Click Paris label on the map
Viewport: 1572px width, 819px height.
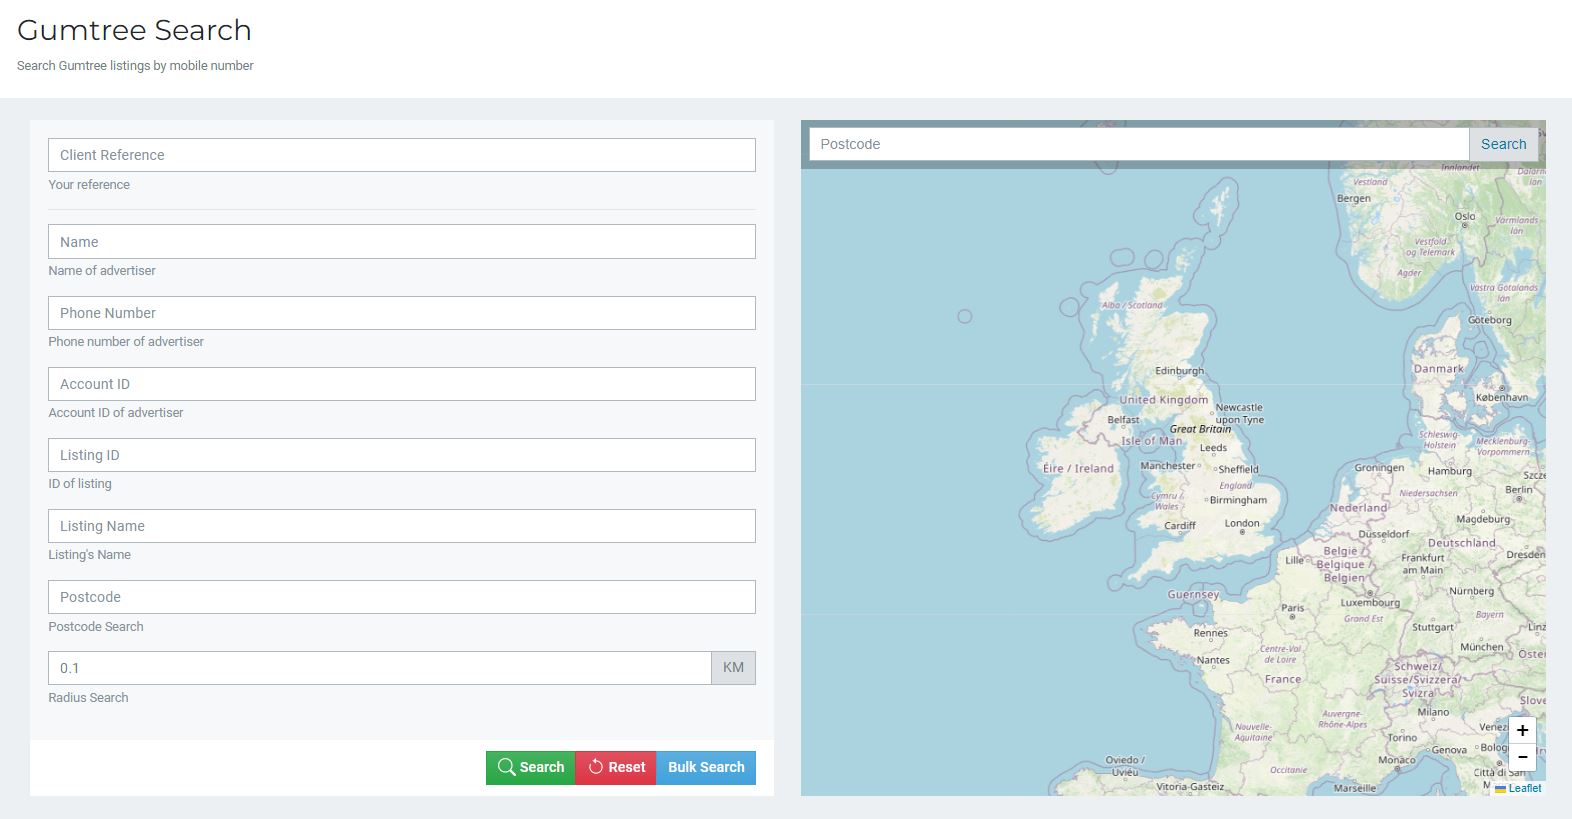click(x=1293, y=607)
